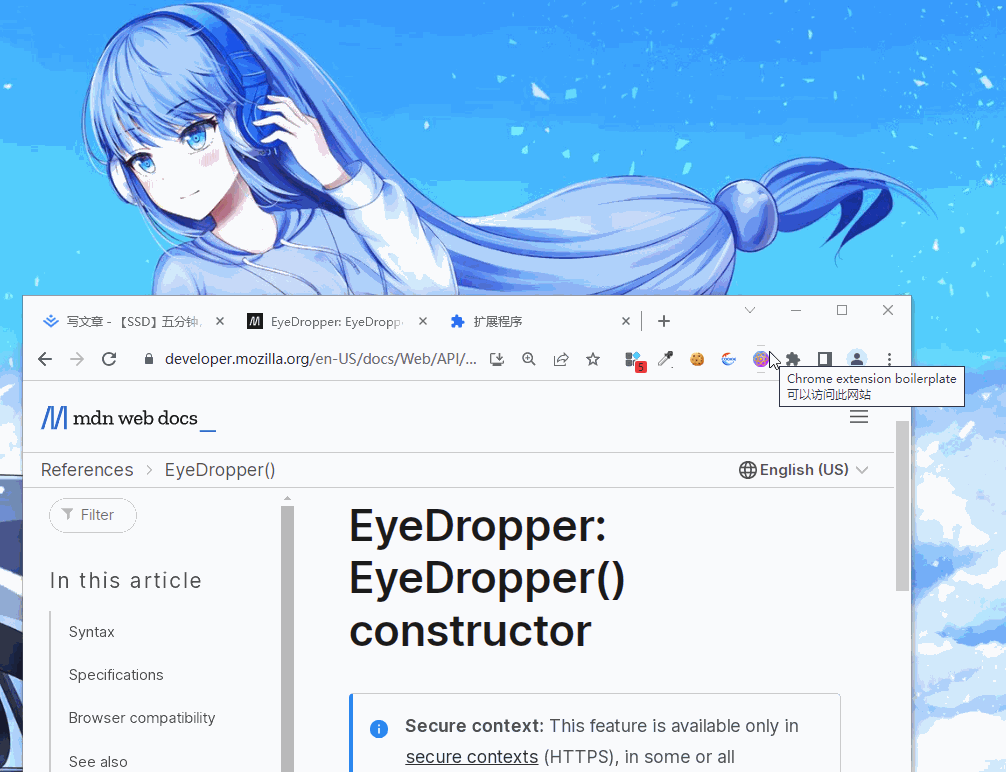Launch the eyedropper color picker extension
The image size is (1006, 772).
point(665,359)
